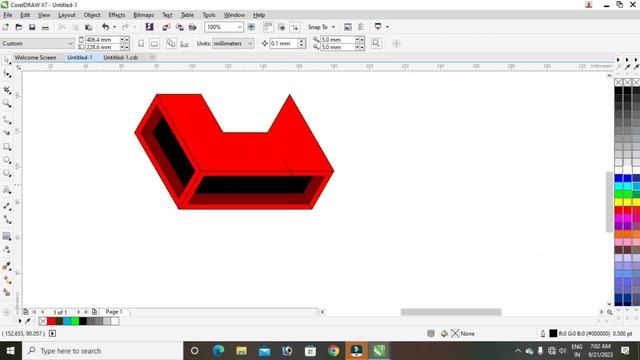Open Chrome from the taskbar
The width and height of the screenshot is (640, 360).
(x=333, y=351)
